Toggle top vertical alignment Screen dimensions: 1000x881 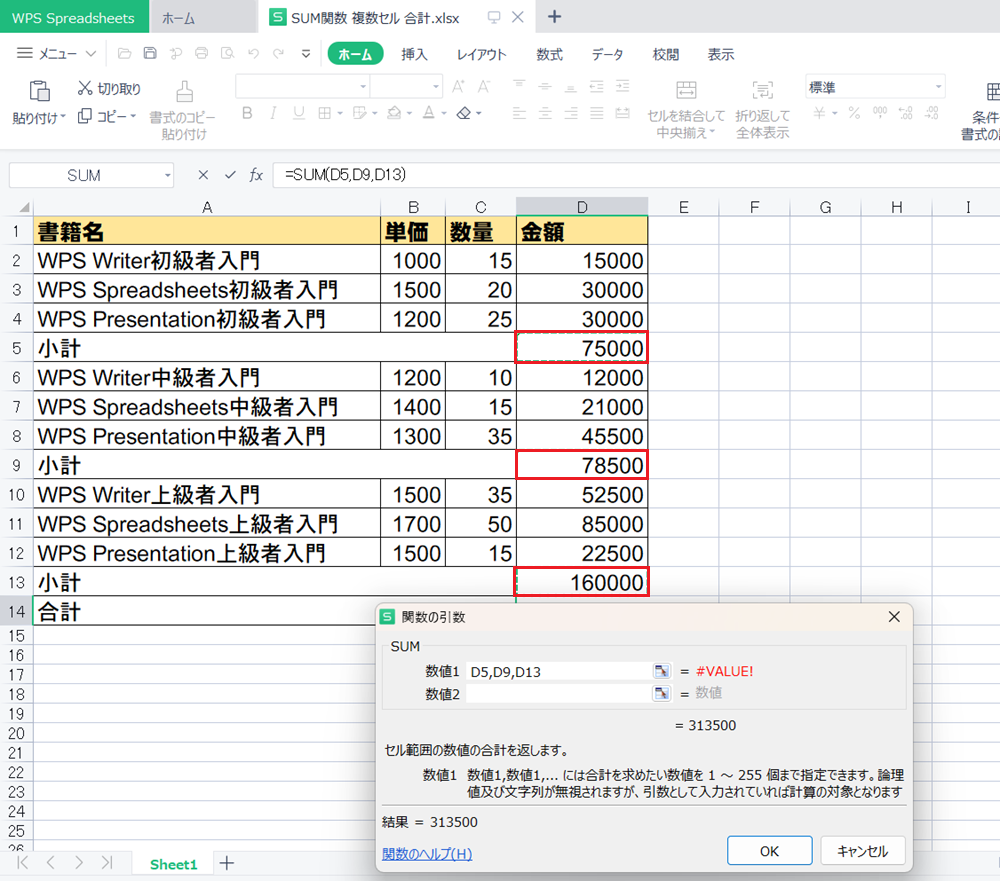(x=519, y=86)
